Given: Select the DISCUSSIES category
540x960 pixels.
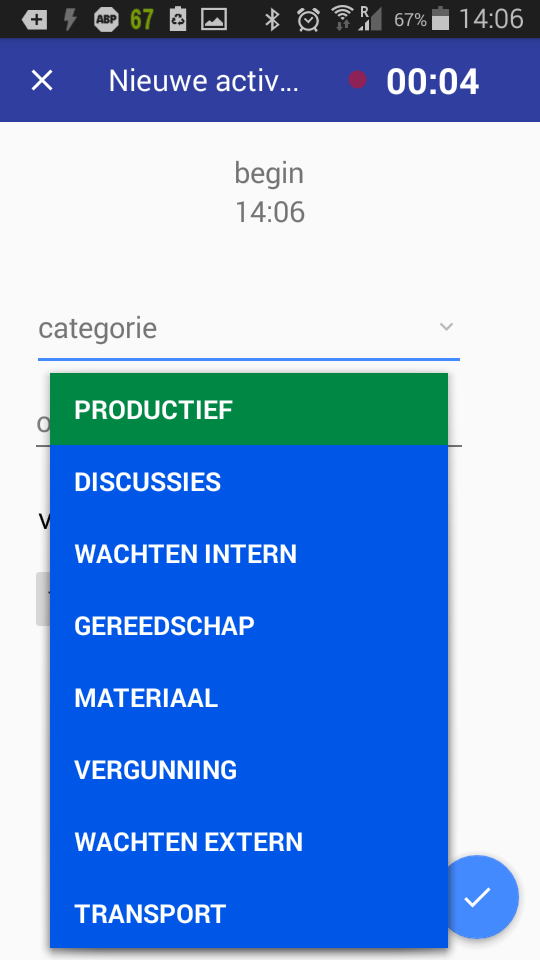Looking at the screenshot, I should click(249, 481).
